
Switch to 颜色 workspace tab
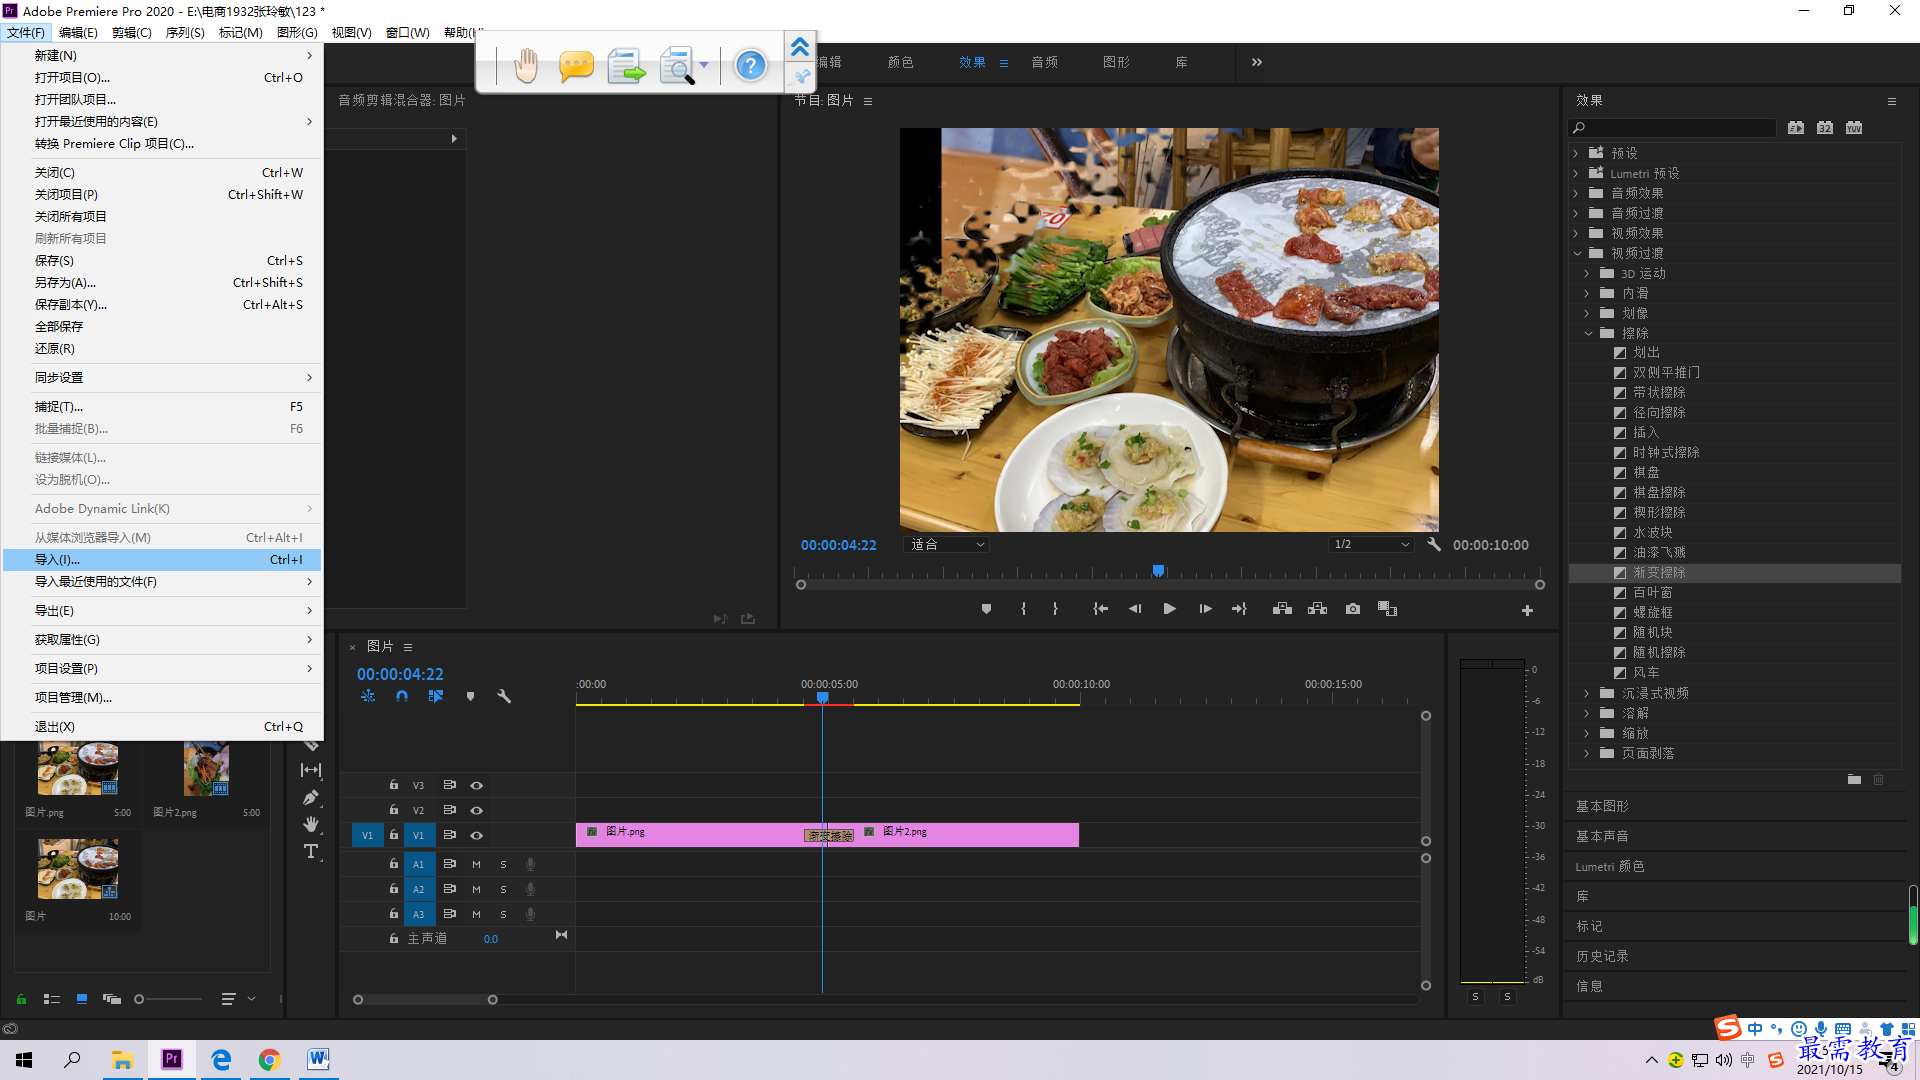(x=900, y=62)
